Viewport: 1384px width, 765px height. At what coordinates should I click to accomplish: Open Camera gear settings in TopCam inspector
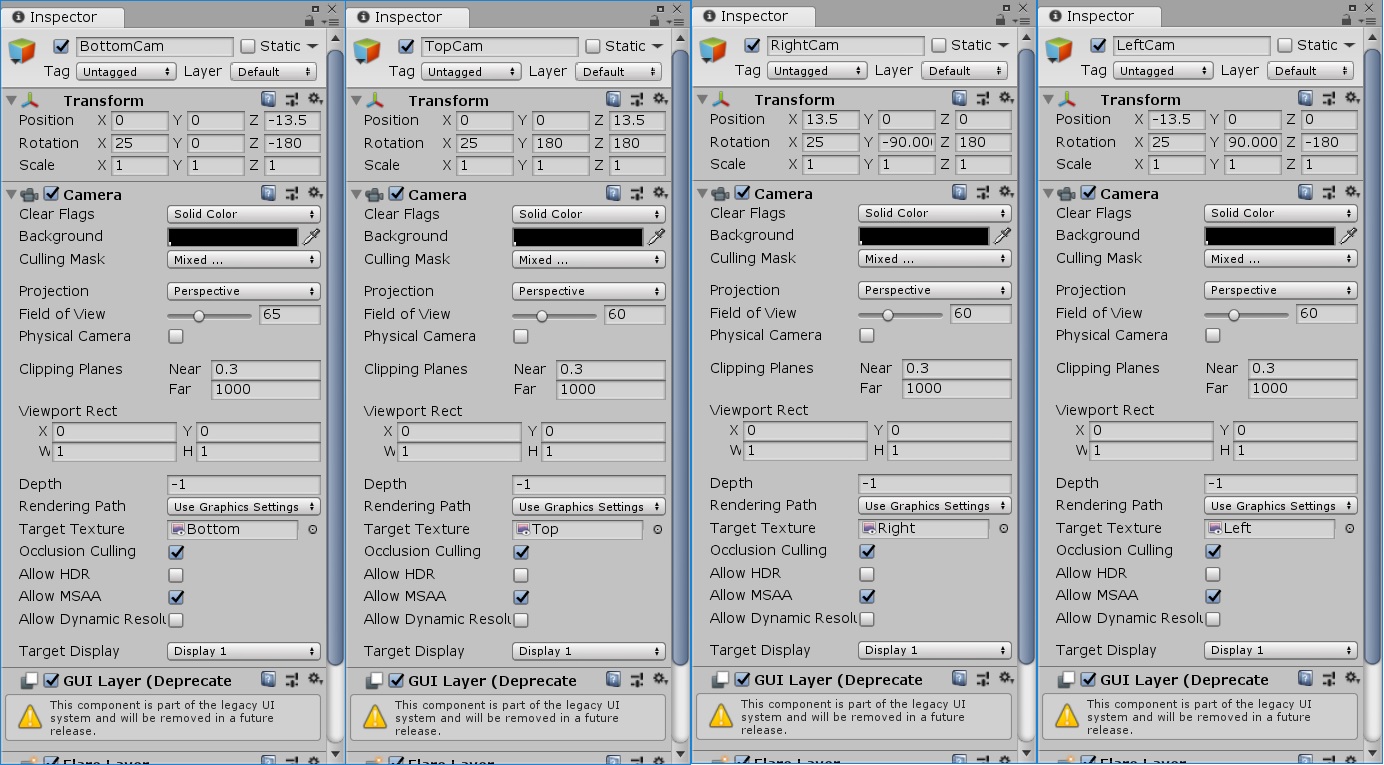point(660,193)
